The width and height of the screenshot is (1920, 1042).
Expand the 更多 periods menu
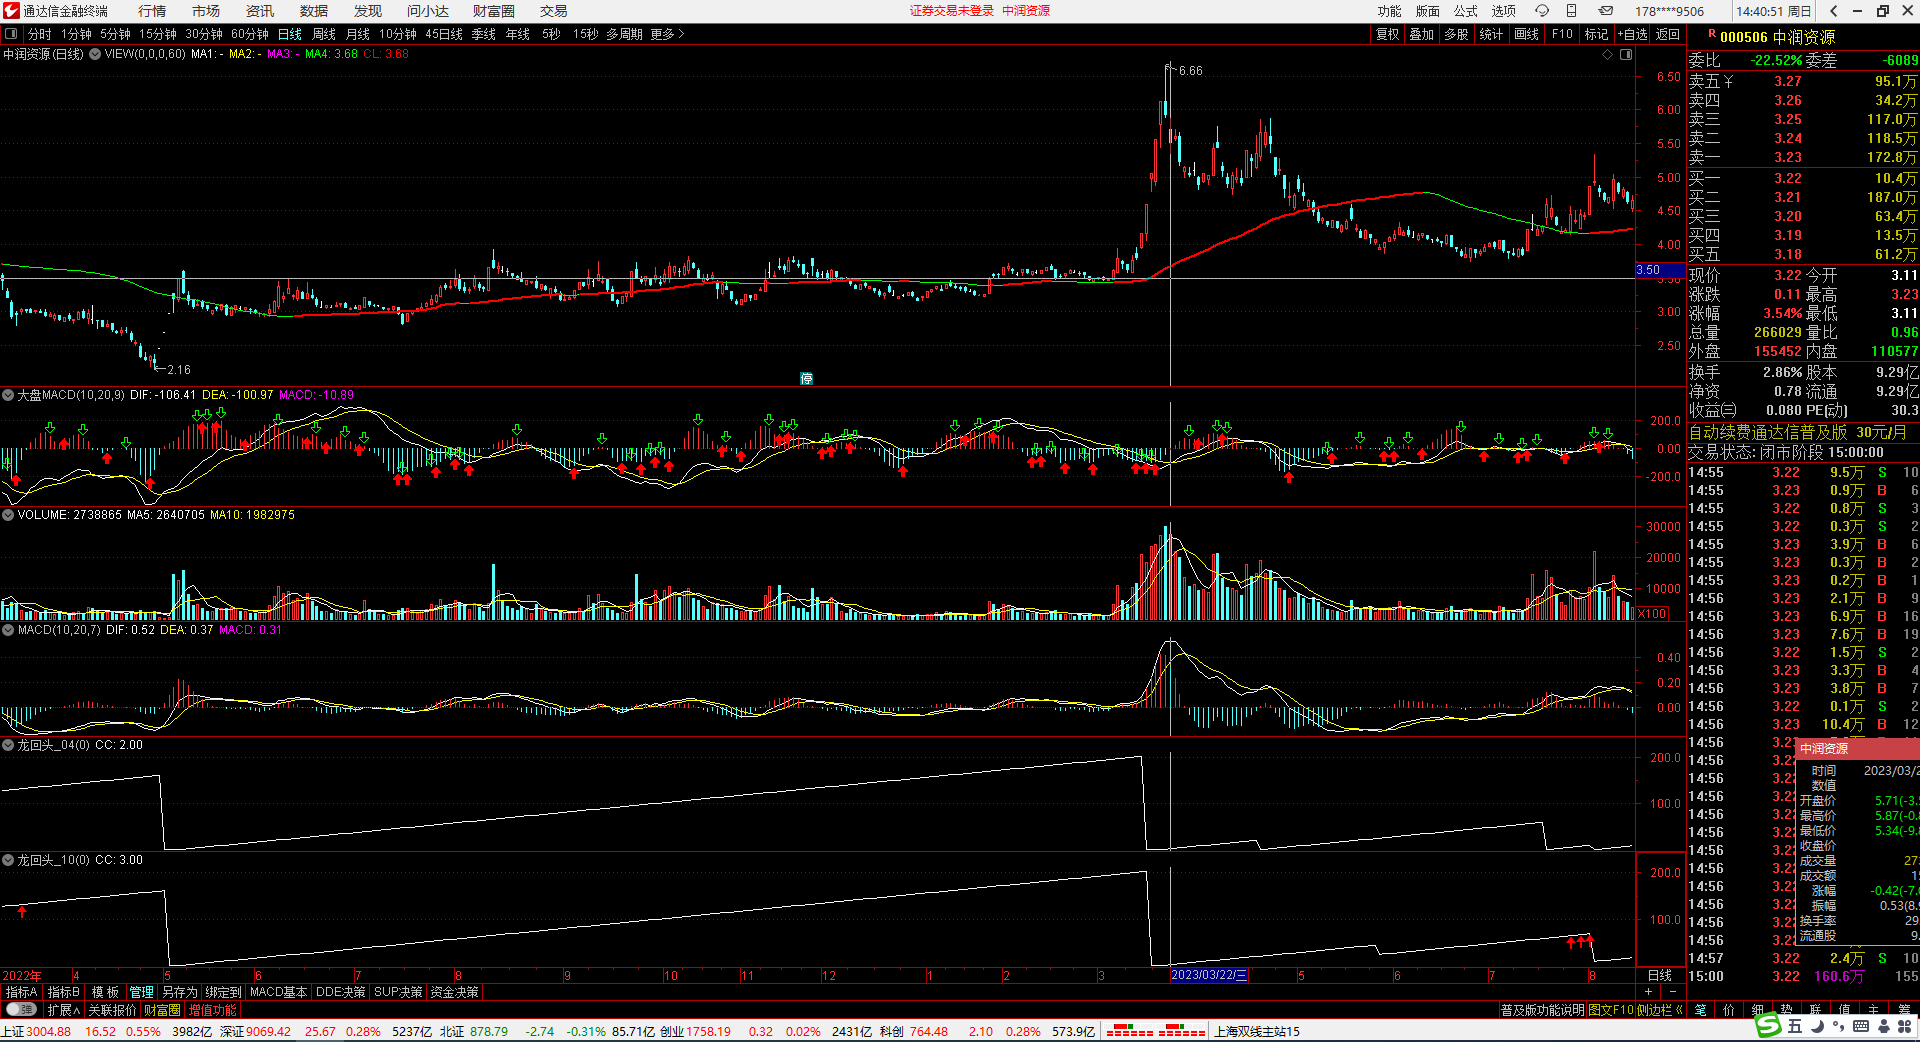[x=667, y=34]
